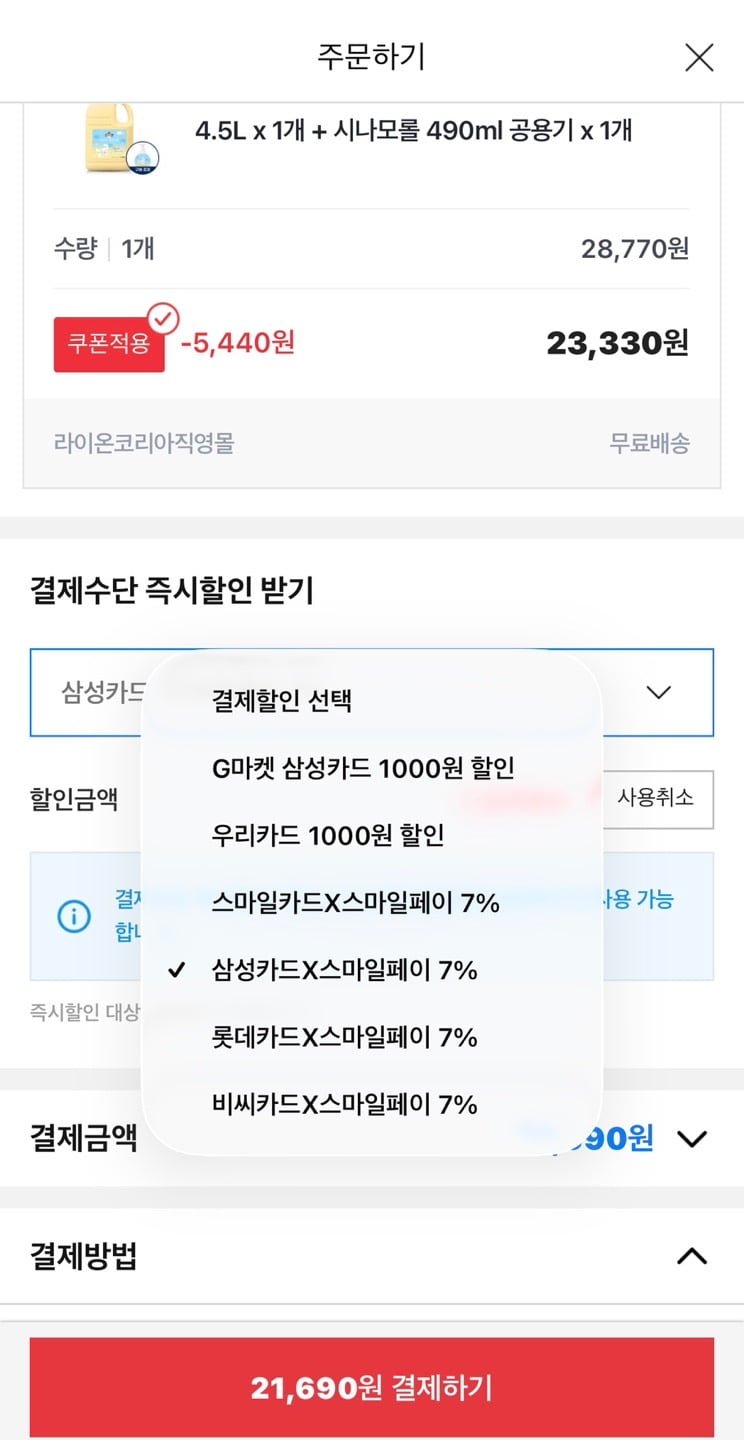Image resolution: width=744 pixels, height=1440 pixels.
Task: Click the red checkmark badge on the coupon
Action: (163, 319)
